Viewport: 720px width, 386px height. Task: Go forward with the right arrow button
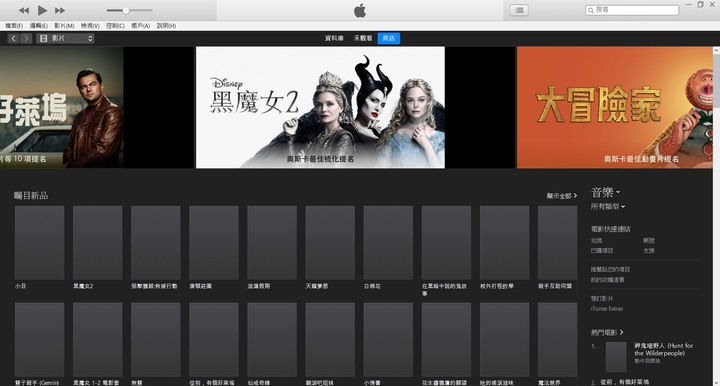26,39
